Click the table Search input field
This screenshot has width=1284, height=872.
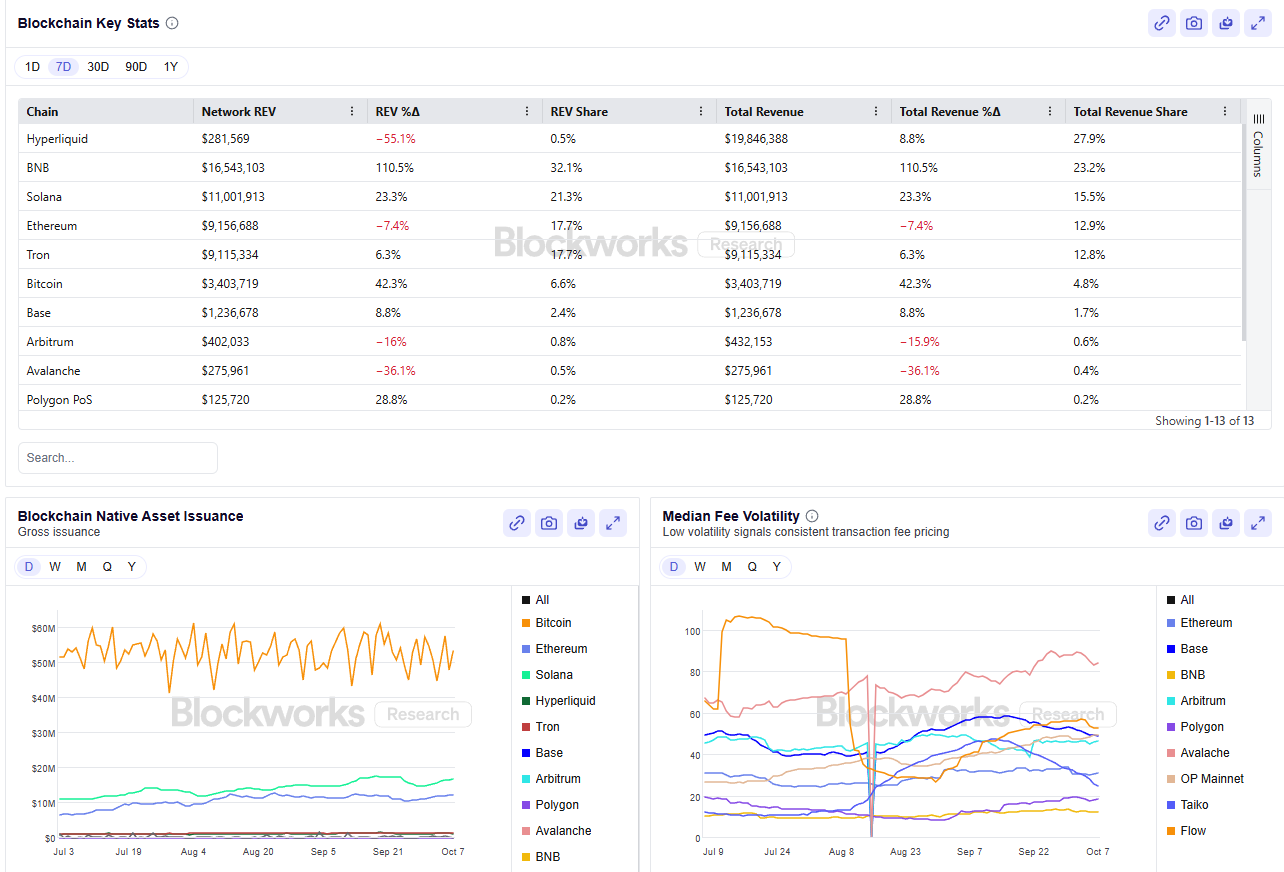click(x=118, y=458)
